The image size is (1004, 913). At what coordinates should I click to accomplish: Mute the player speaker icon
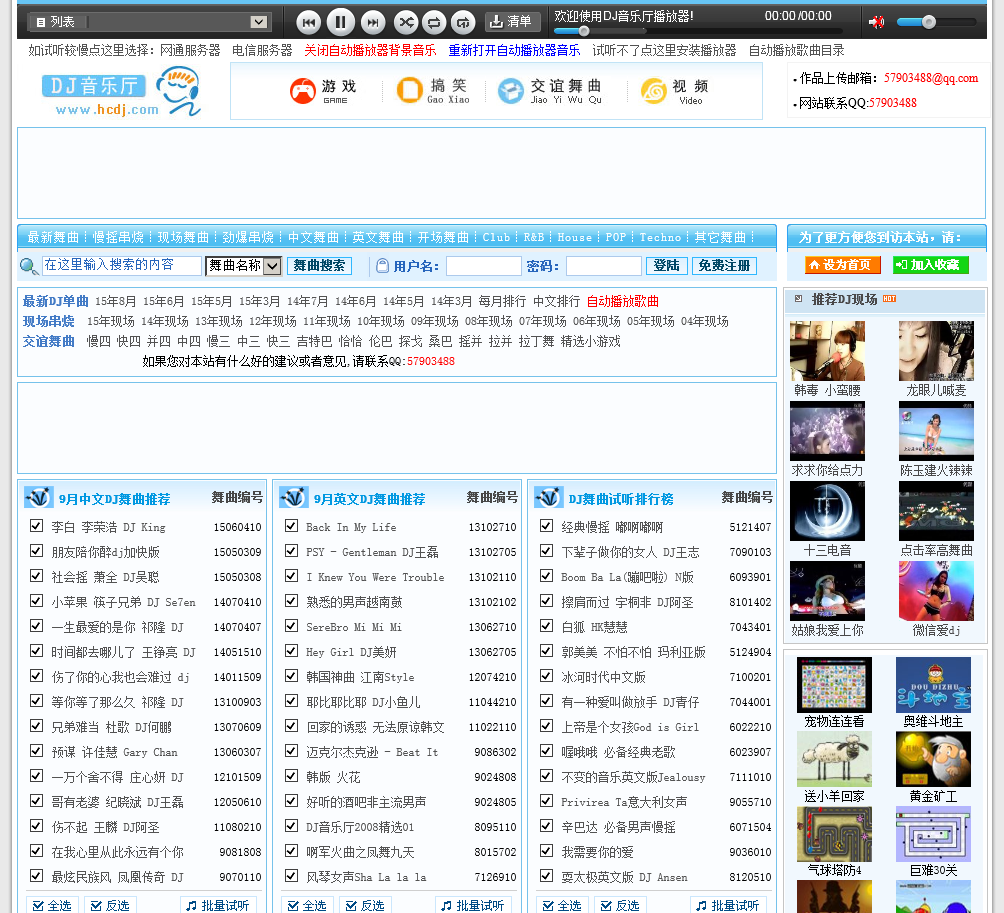point(876,22)
